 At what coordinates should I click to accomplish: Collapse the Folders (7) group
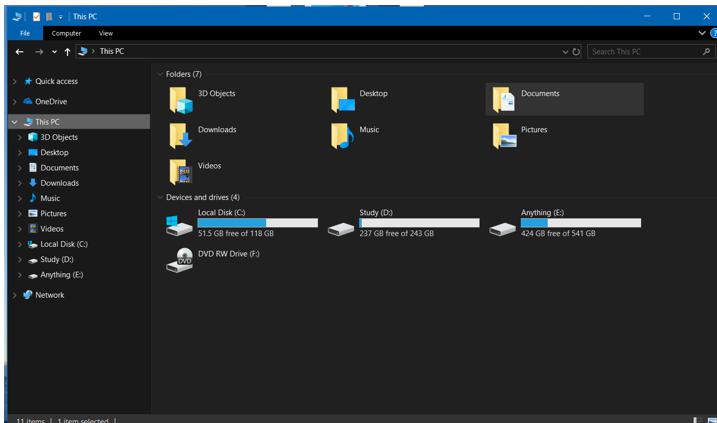[159, 74]
